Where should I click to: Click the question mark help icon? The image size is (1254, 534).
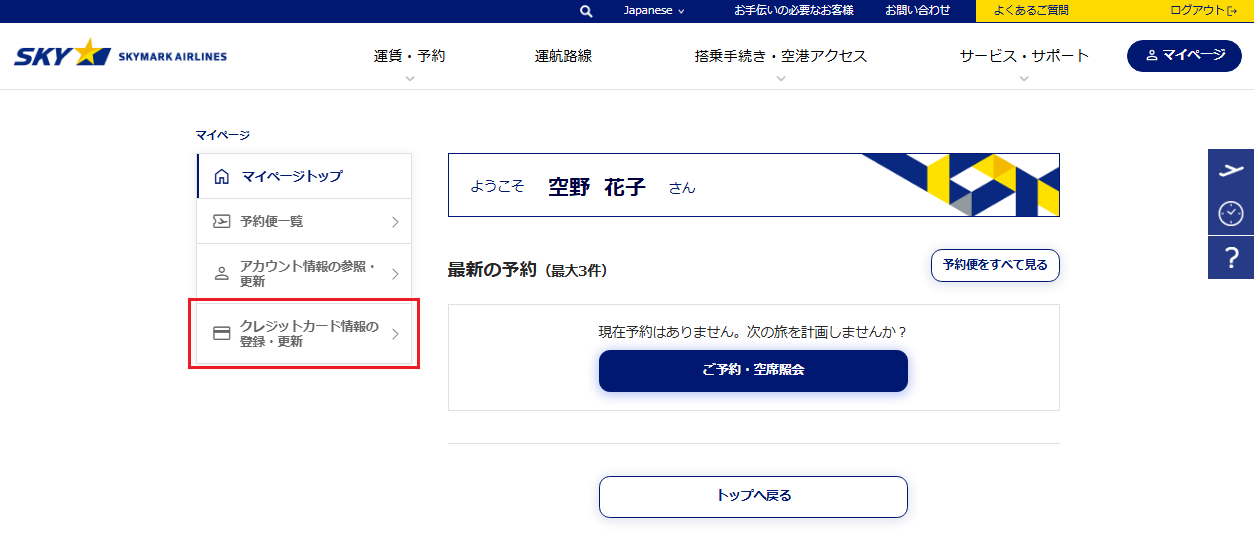1231,258
